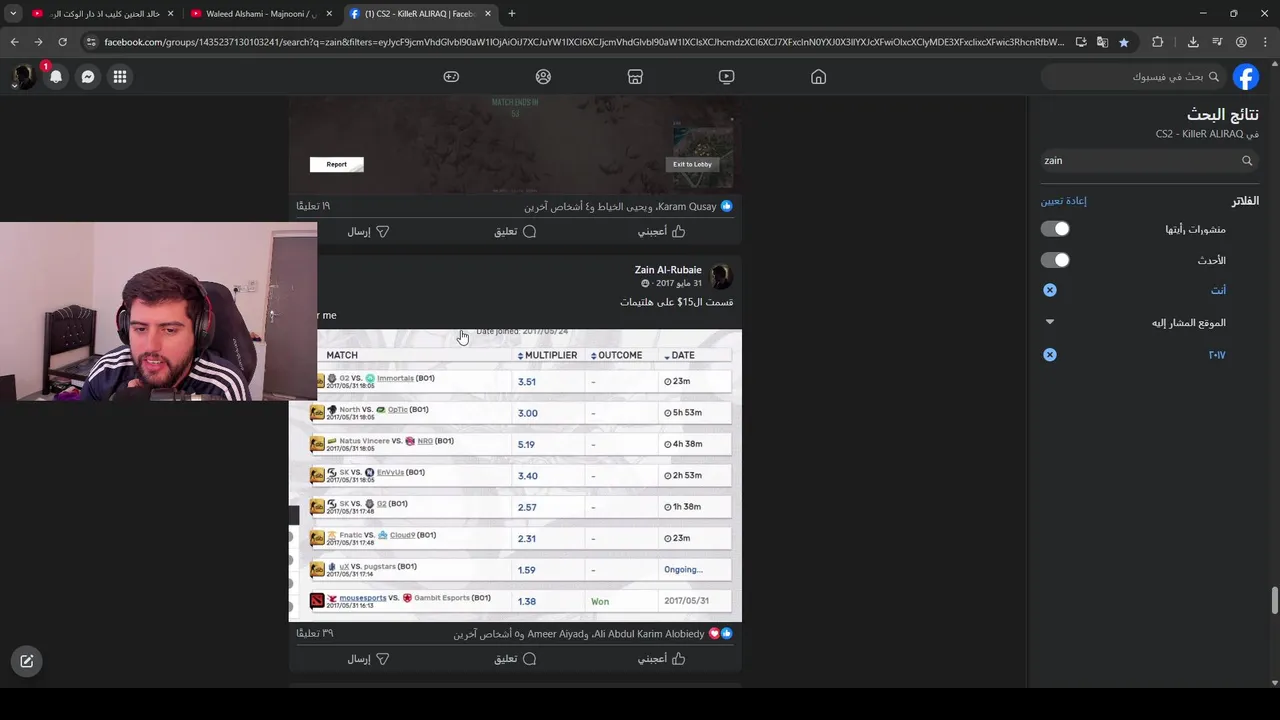Send Zain Al-Rubaie's post
This screenshot has height=720, width=1280.
coord(368,659)
